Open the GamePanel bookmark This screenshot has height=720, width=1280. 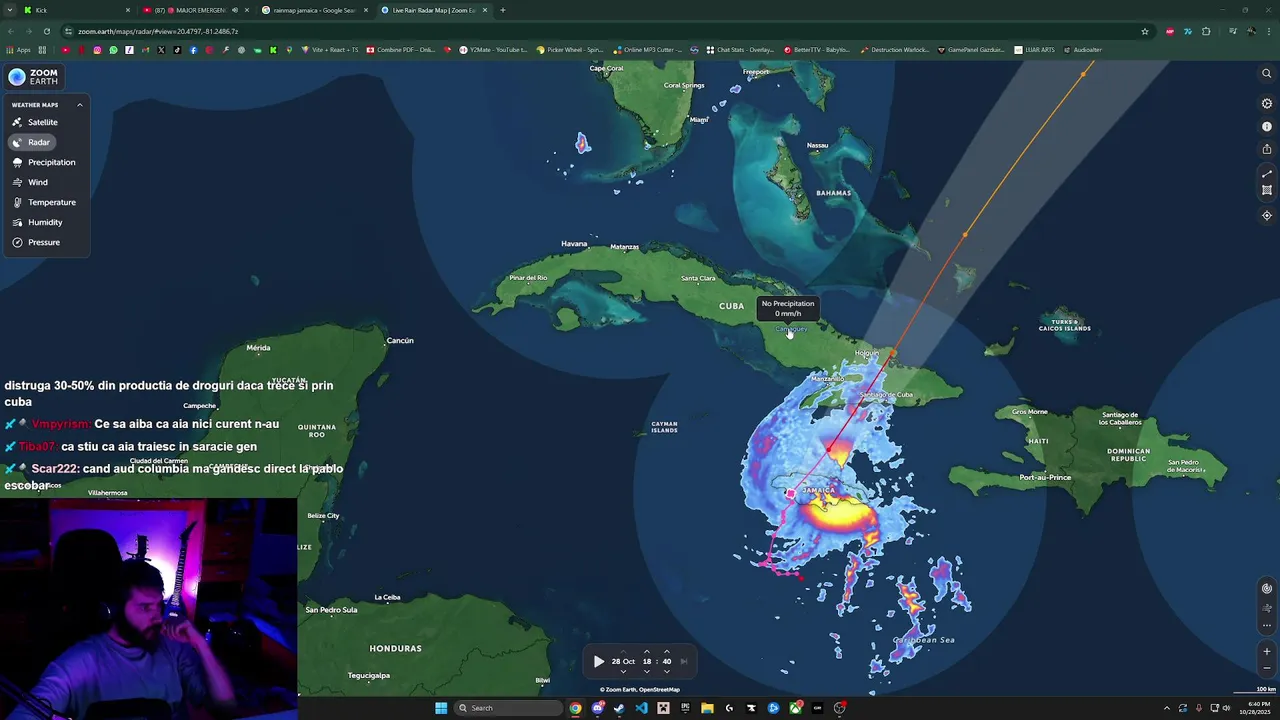click(x=970, y=50)
